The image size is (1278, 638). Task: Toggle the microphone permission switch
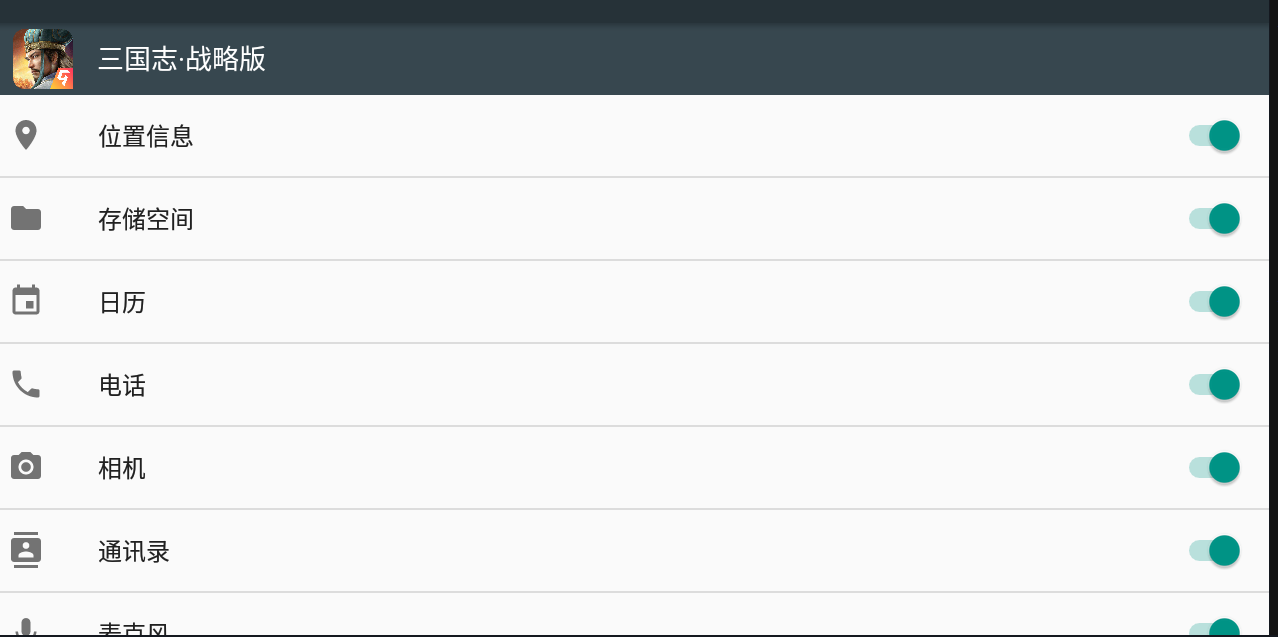click(1214, 628)
